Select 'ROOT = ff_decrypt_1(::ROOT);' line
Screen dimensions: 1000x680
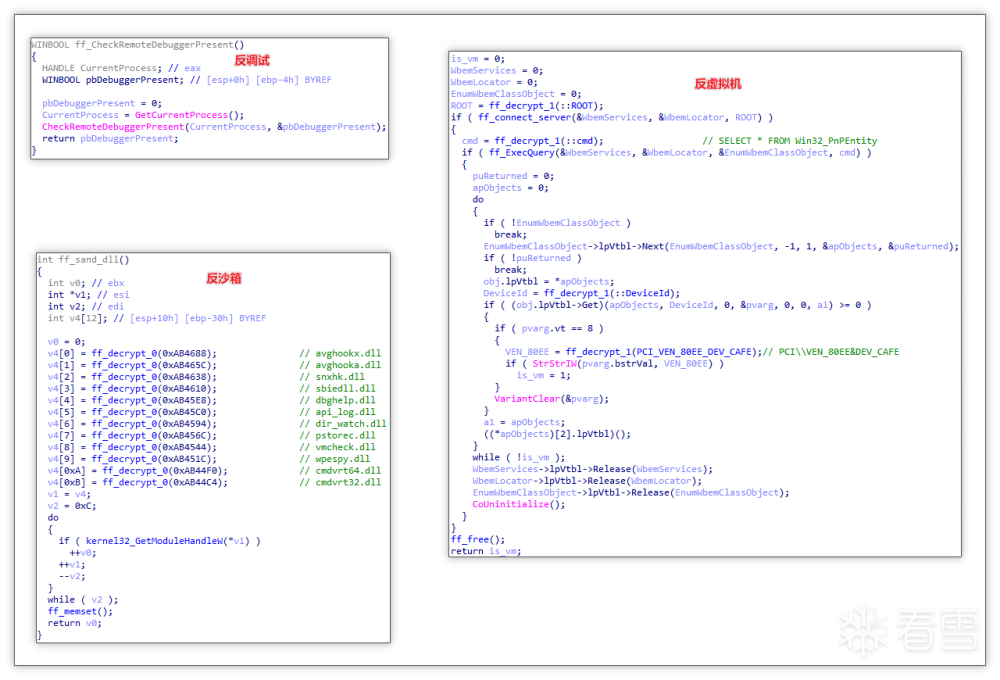tap(527, 106)
